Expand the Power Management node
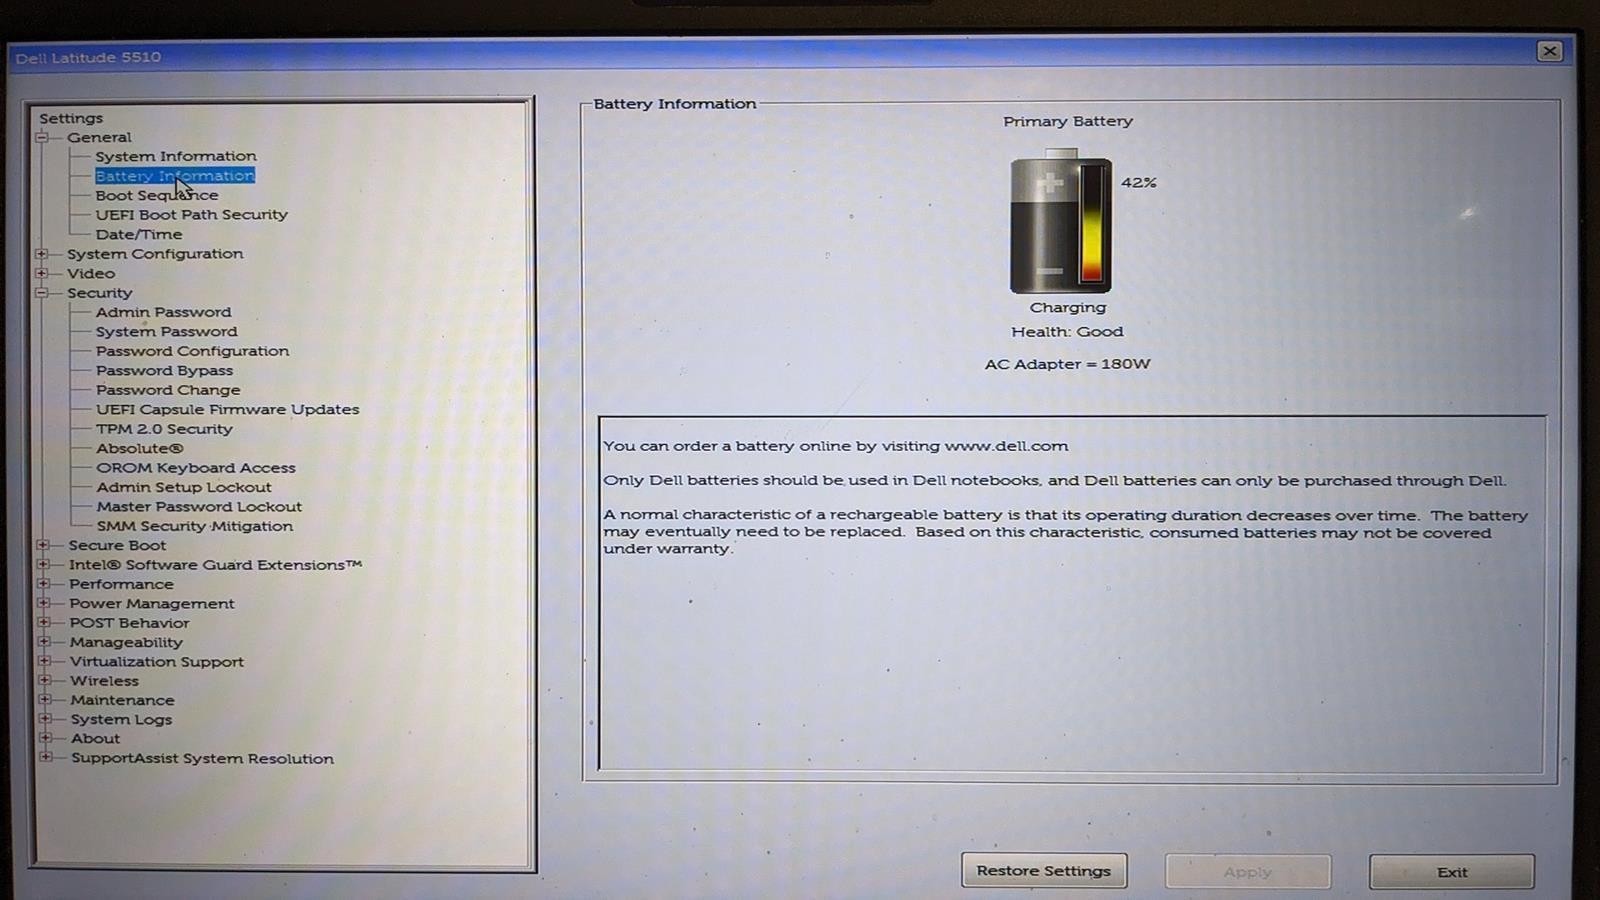Image resolution: width=1600 pixels, height=900 pixels. tap(44, 603)
